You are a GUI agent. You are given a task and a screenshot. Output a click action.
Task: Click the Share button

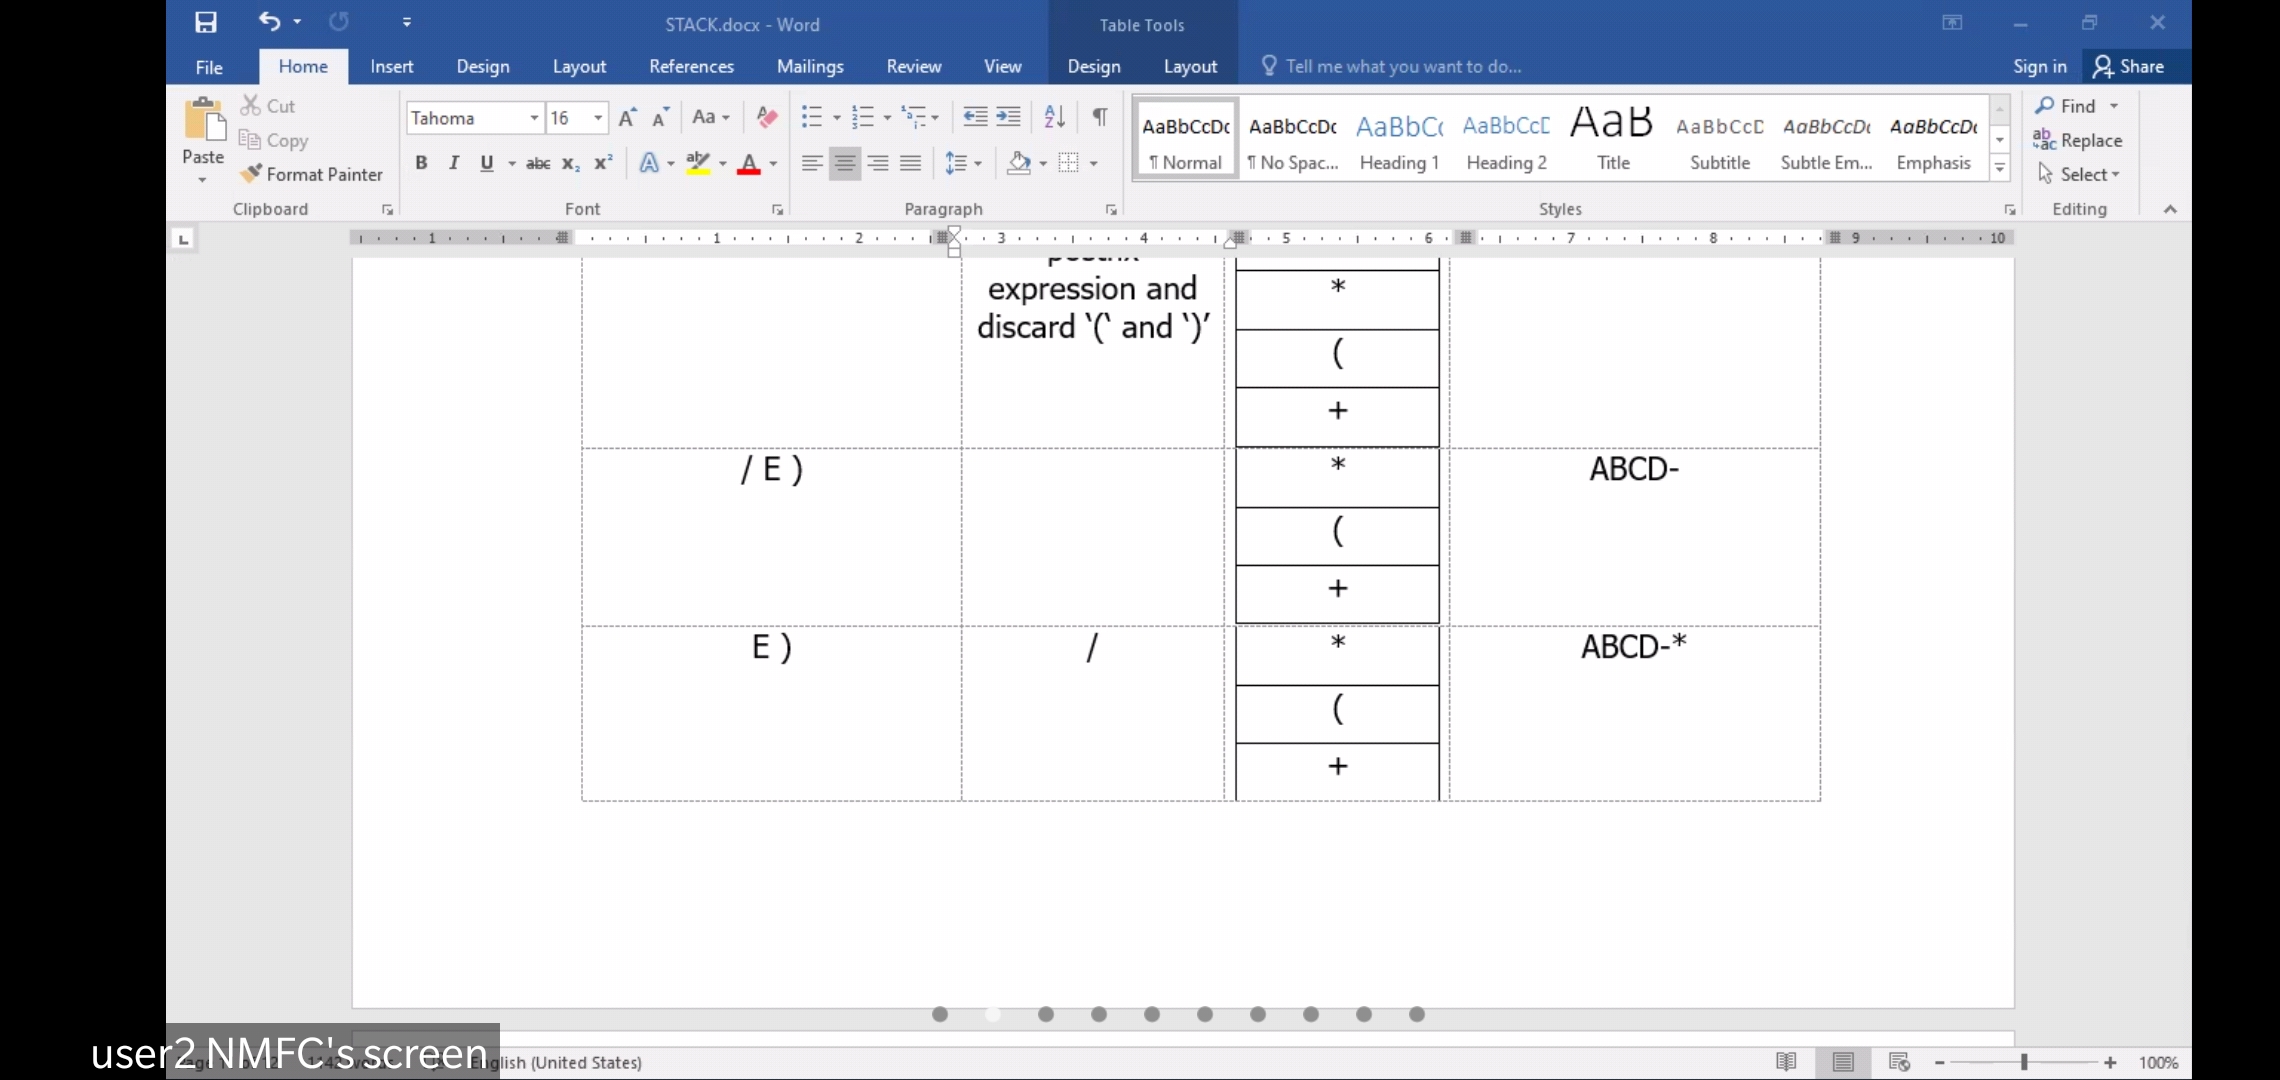tap(2129, 66)
